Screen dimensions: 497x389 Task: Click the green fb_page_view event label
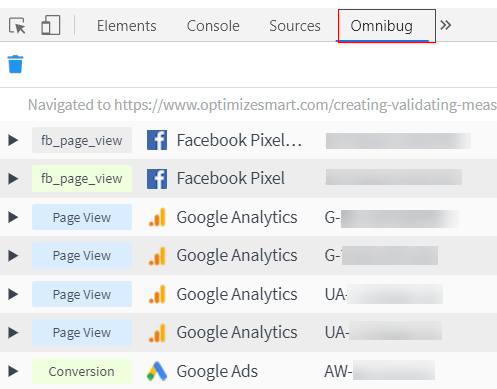tap(82, 178)
